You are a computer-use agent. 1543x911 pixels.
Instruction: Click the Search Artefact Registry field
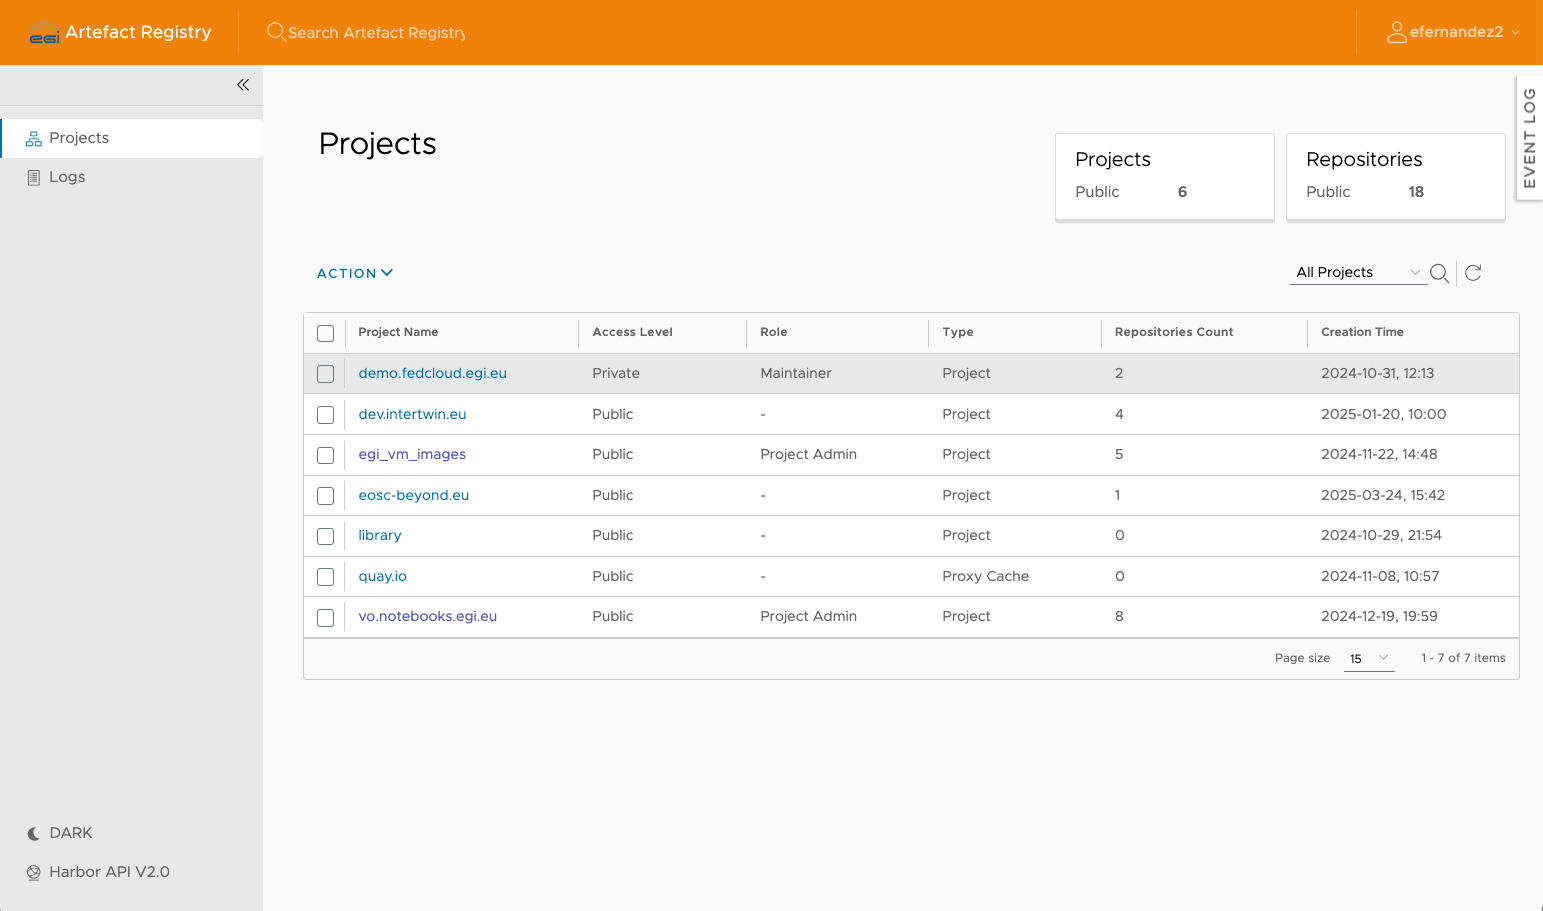tap(377, 33)
